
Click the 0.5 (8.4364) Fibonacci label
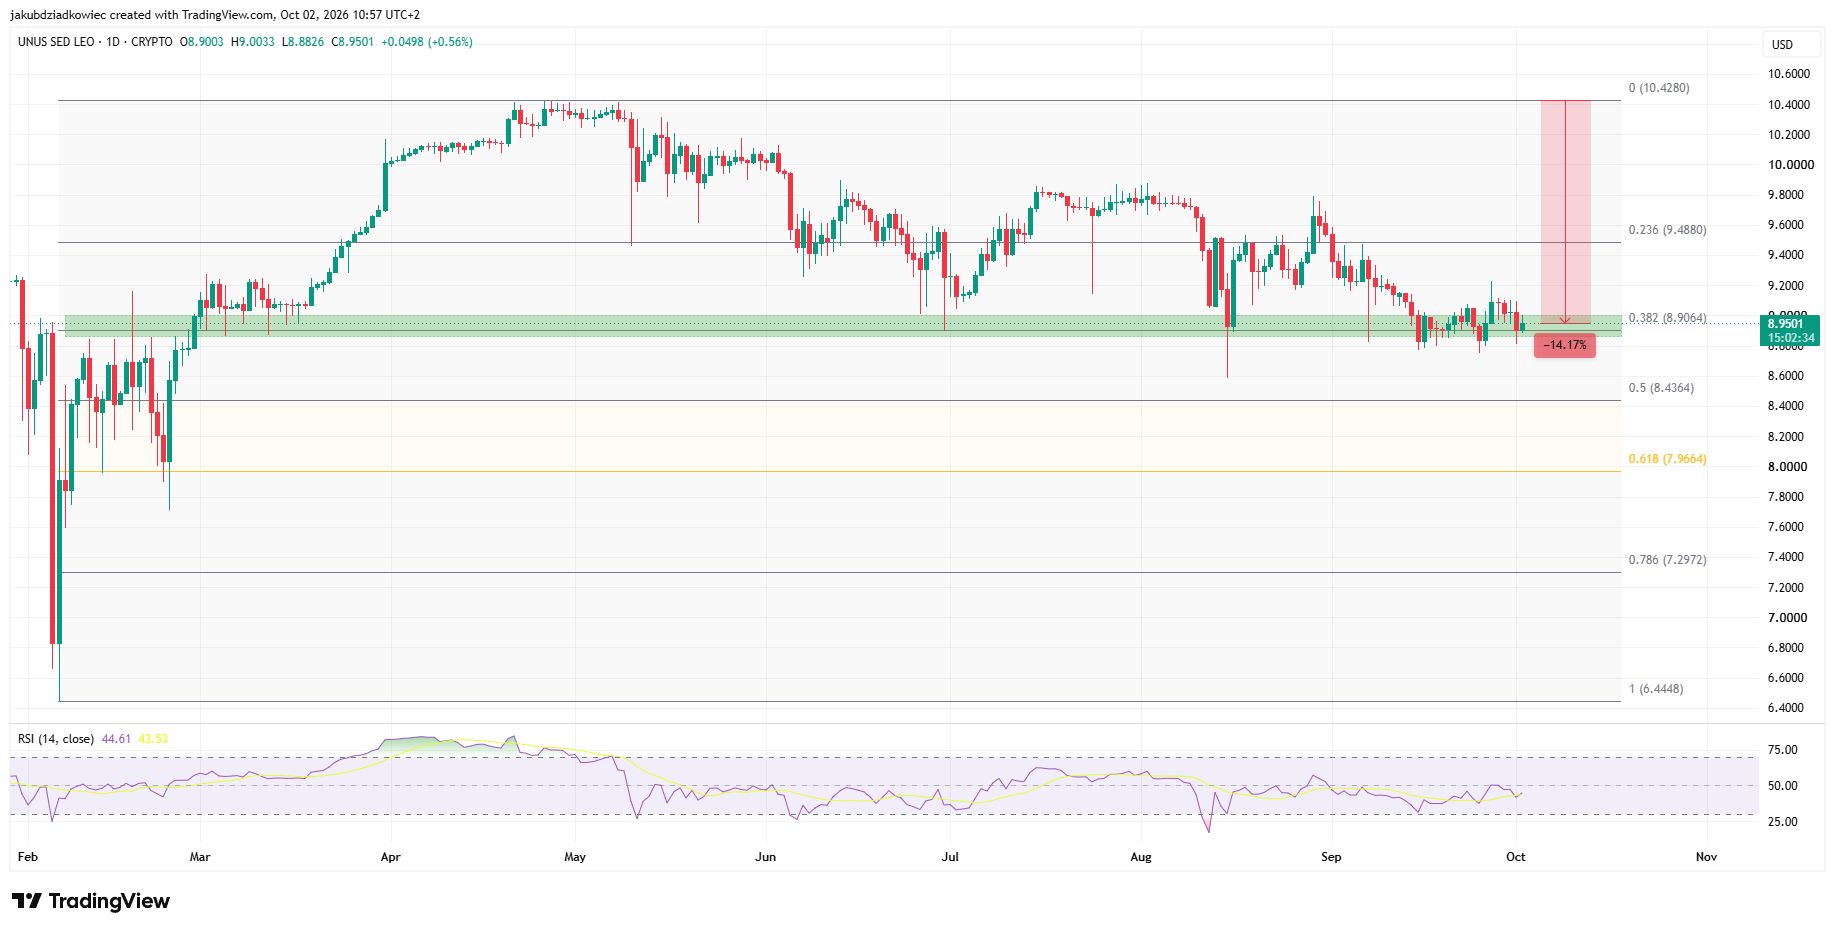pyautogui.click(x=1661, y=388)
